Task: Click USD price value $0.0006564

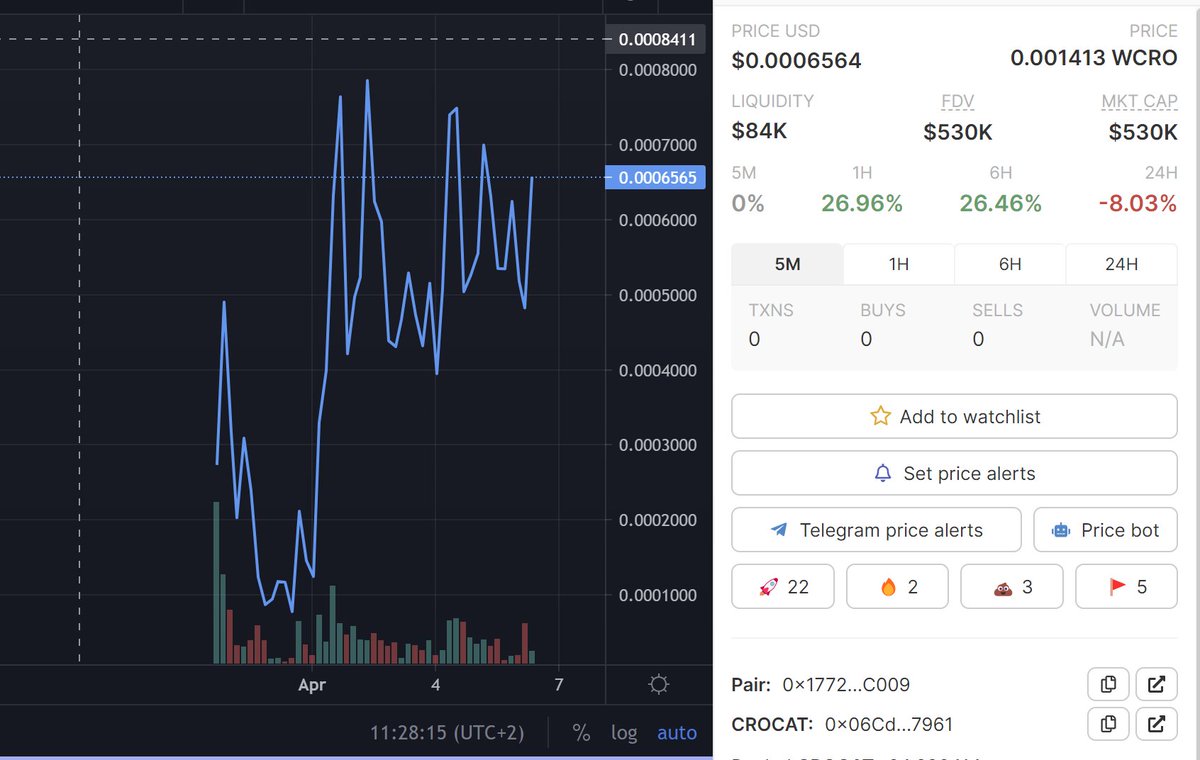Action: [x=797, y=60]
